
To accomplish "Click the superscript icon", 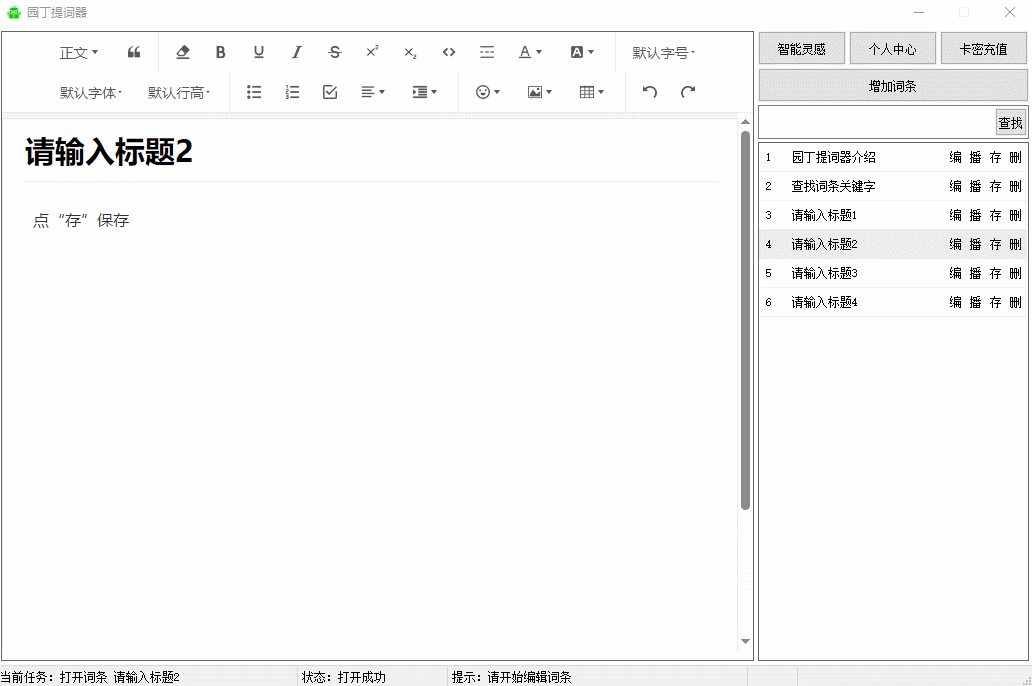I will [x=372, y=53].
